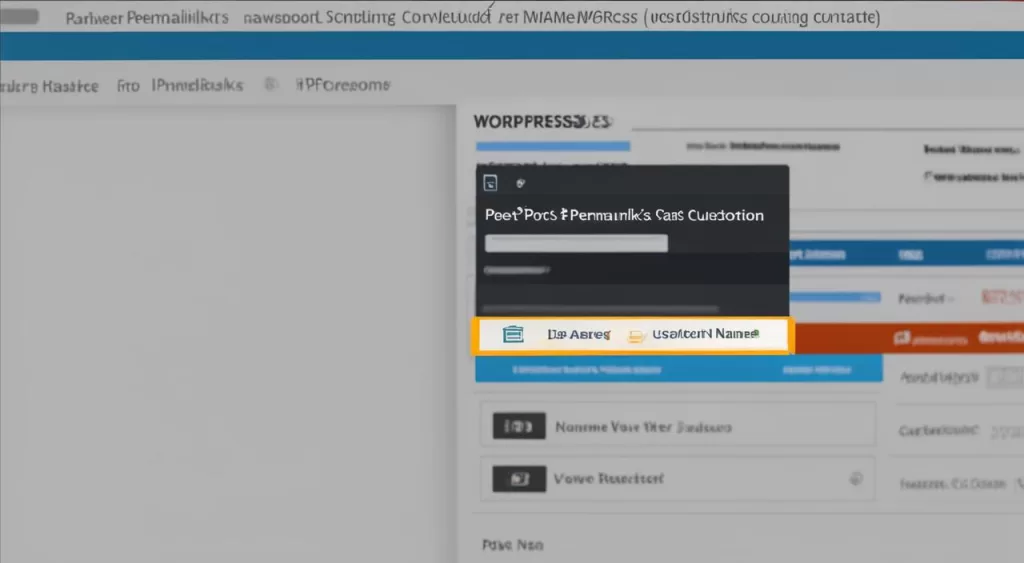Click the round icon at the Vowe row's end
Image resolution: width=1024 pixels, height=563 pixels.
pyautogui.click(x=856, y=479)
